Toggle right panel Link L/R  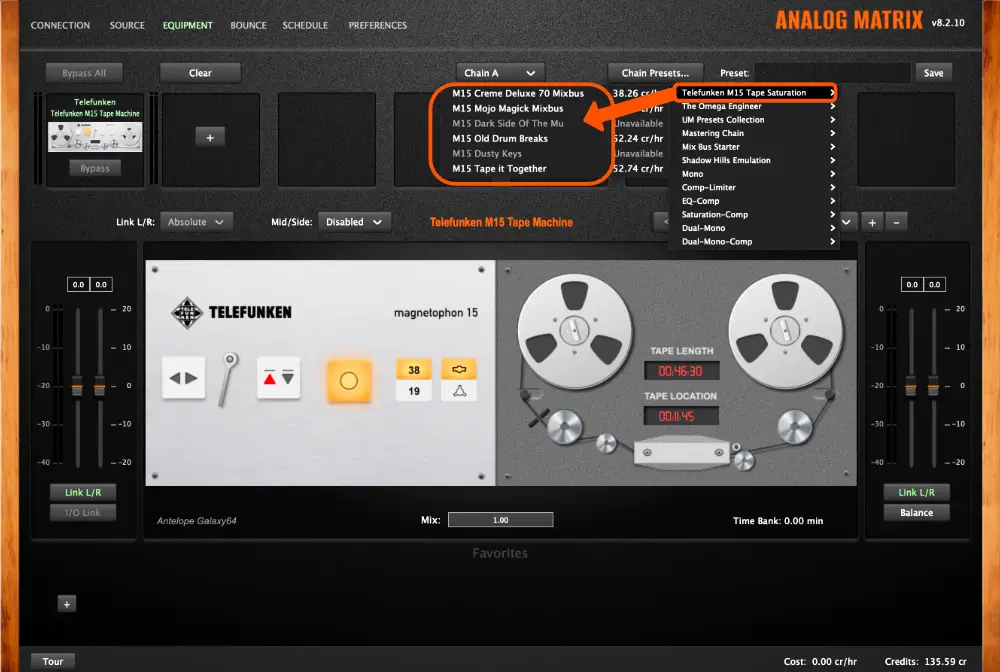(916, 492)
